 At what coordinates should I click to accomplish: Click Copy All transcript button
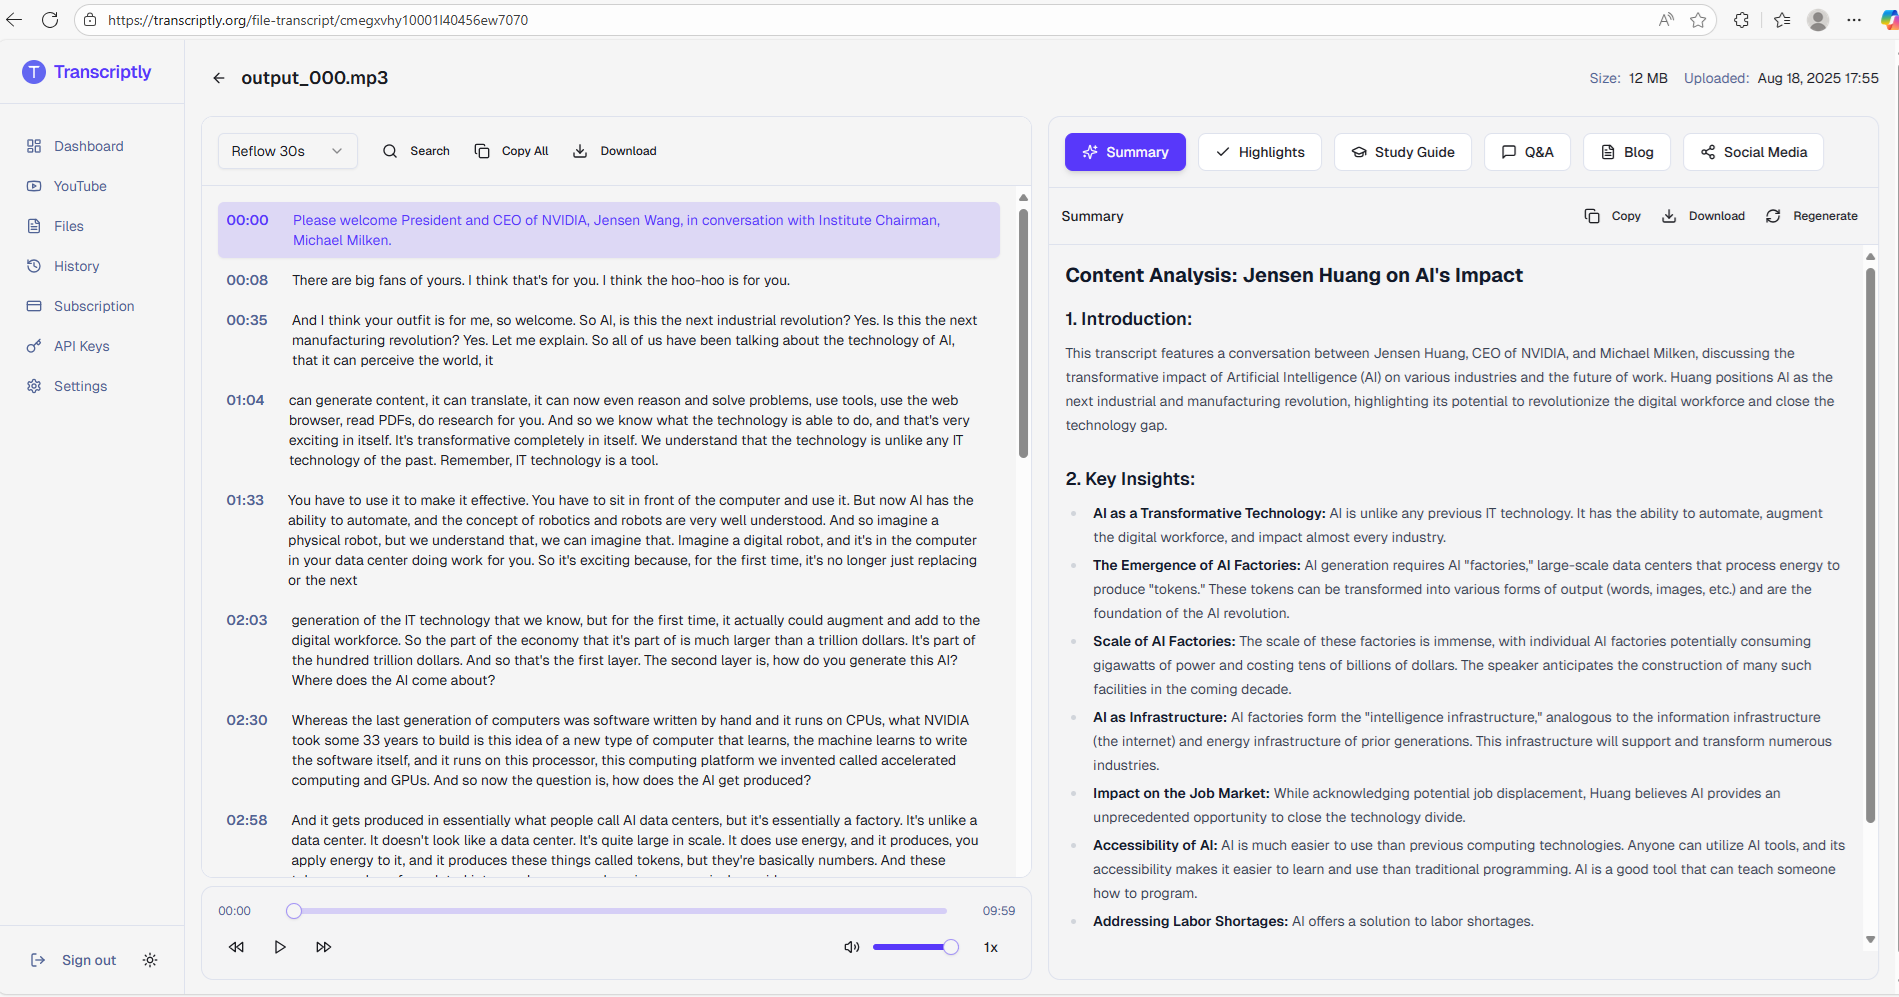coord(511,151)
